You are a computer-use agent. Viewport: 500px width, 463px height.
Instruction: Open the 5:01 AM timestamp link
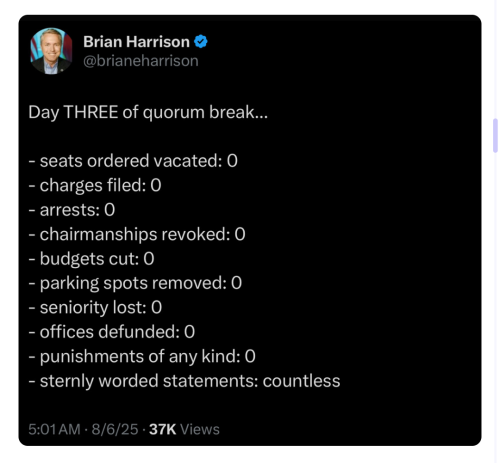tap(54, 429)
